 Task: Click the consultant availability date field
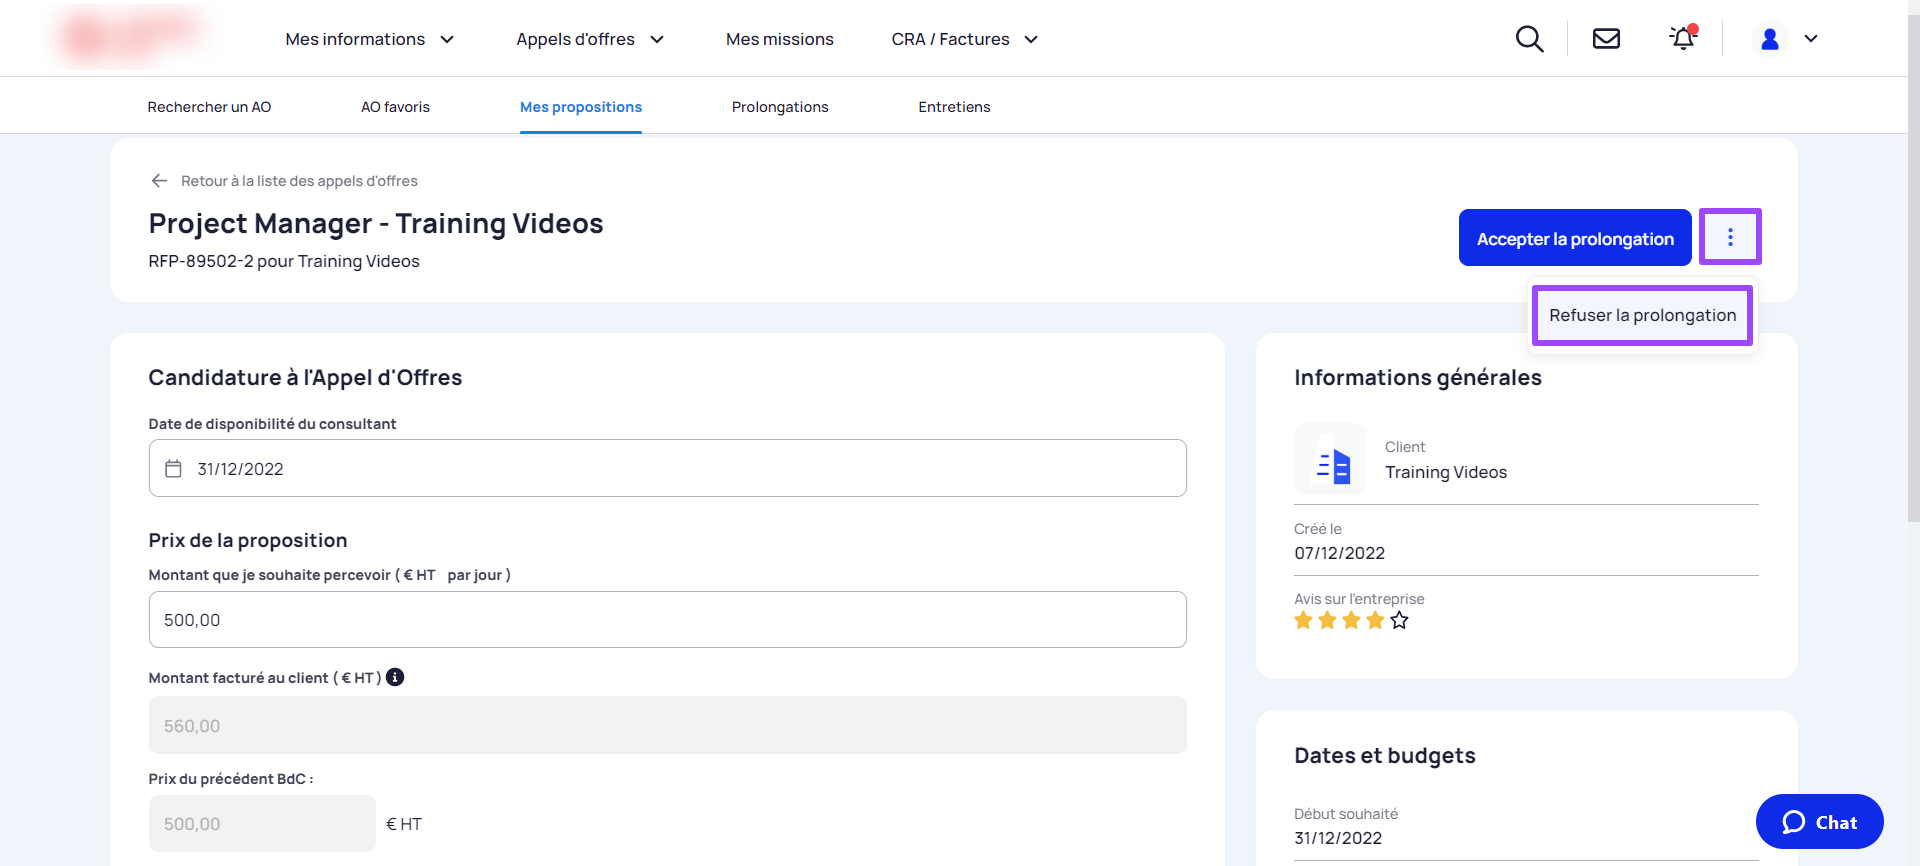pyautogui.click(x=667, y=468)
